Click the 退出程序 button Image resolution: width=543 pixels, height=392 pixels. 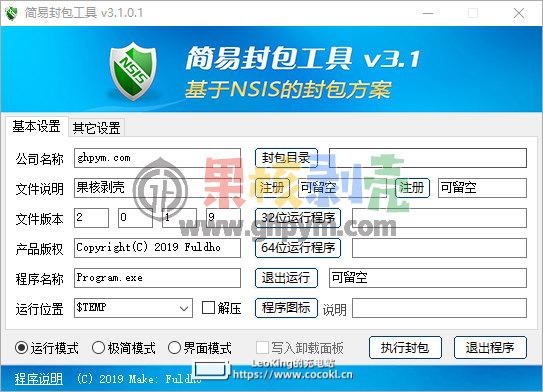490,347
